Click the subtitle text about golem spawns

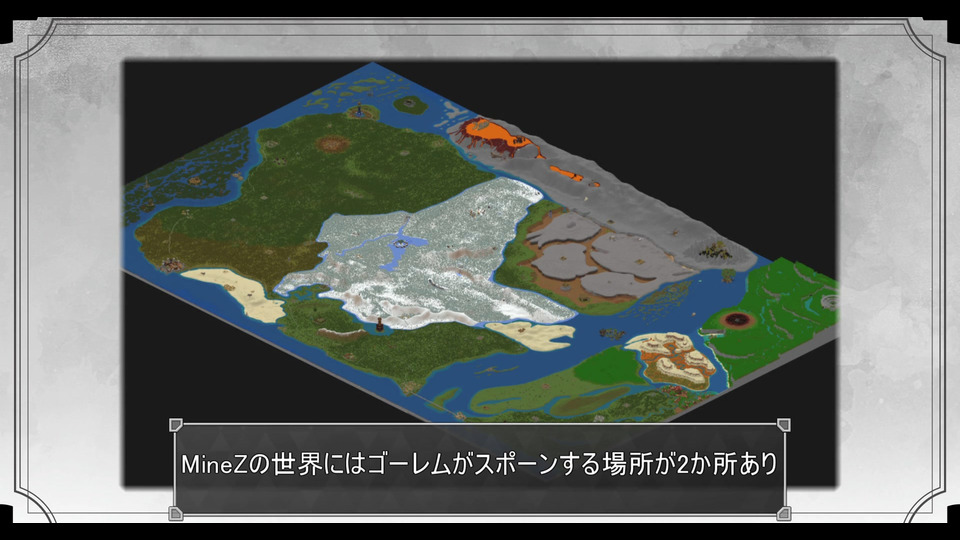(x=479, y=464)
